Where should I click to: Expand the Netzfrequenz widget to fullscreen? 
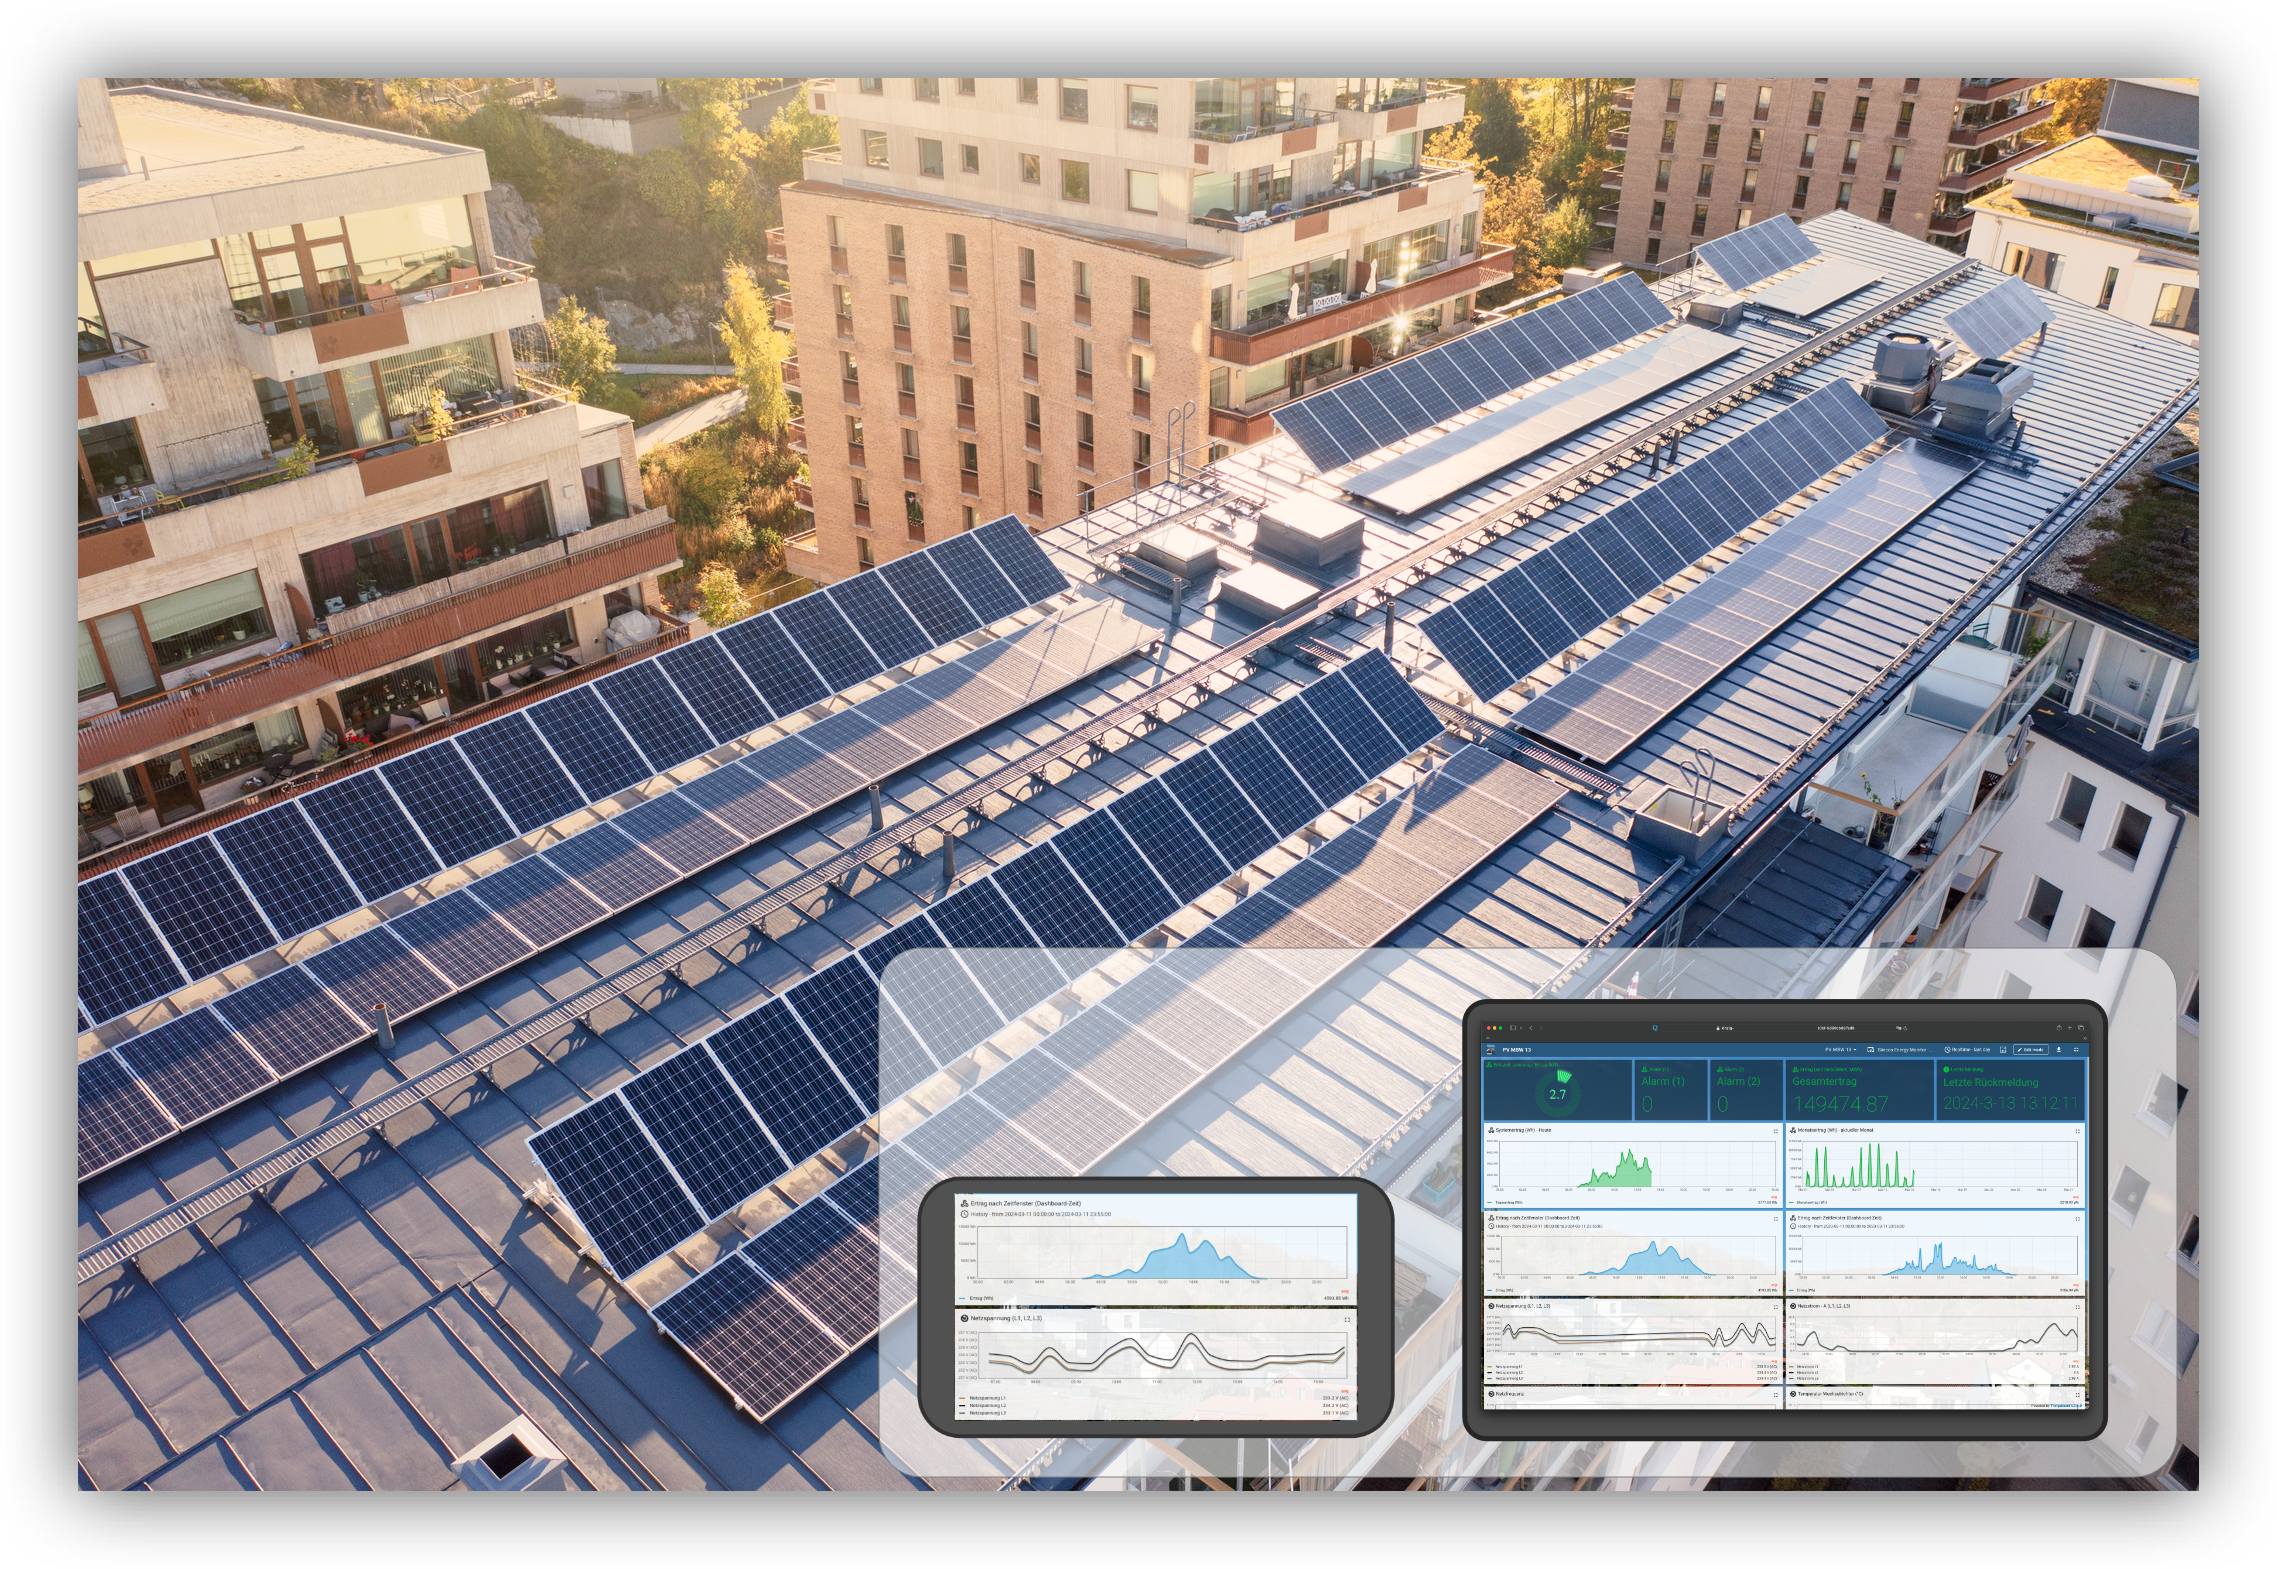(x=1776, y=1395)
